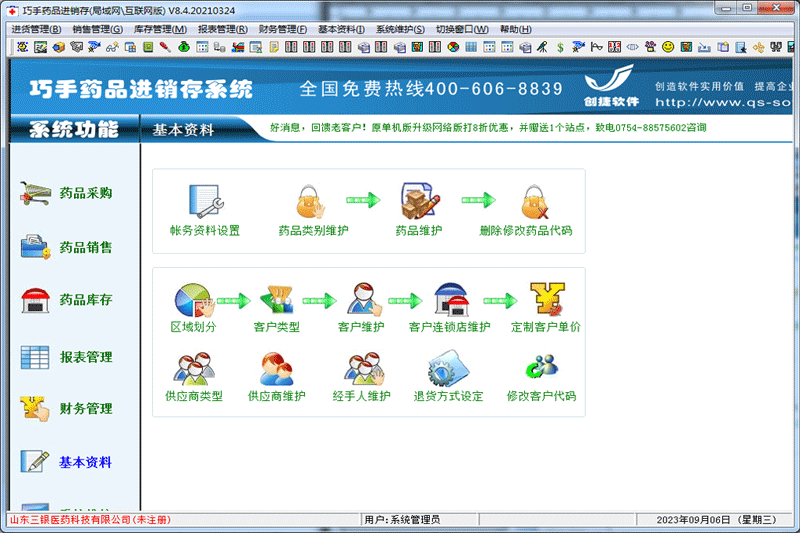The width and height of the screenshot is (800, 533).
Task: Click the 全国免费热线400-606-8839 hotline text
Action: 431,89
